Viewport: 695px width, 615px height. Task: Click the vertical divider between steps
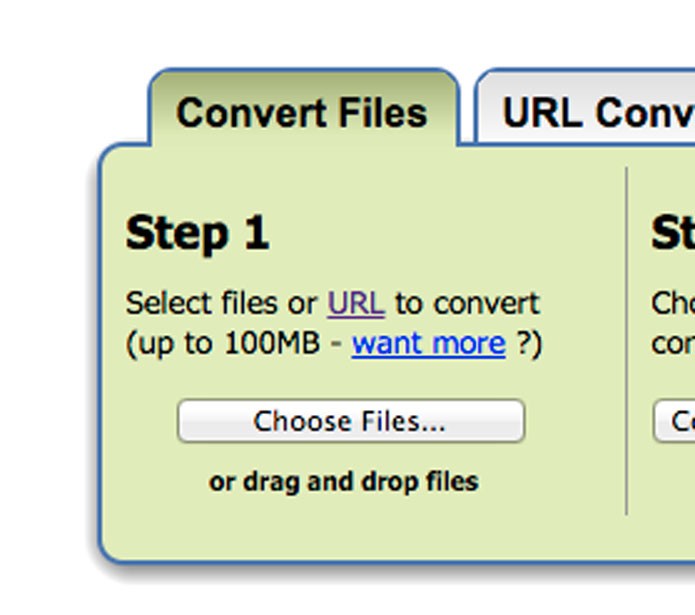626,341
